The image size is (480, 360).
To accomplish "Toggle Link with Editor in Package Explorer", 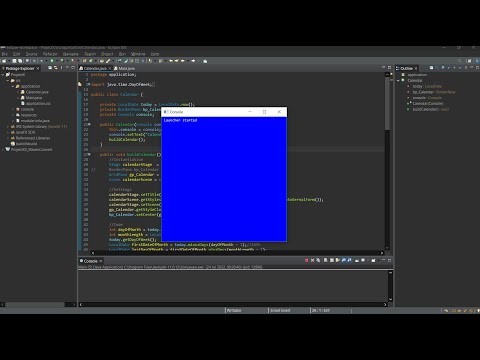I will [x=55, y=68].
